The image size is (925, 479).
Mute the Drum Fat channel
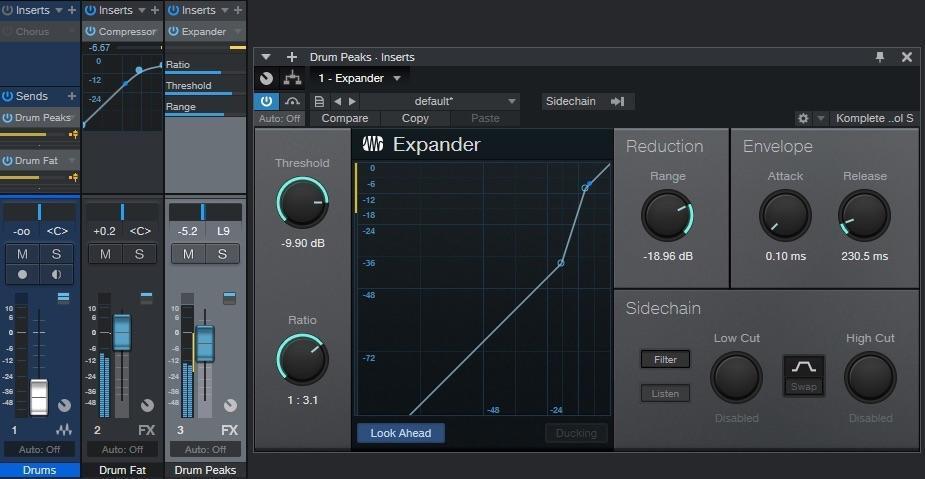(105, 254)
